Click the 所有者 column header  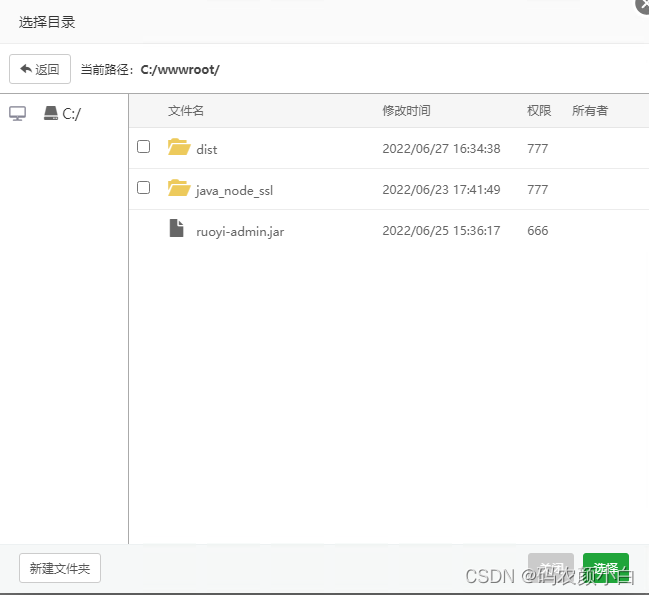click(x=590, y=110)
